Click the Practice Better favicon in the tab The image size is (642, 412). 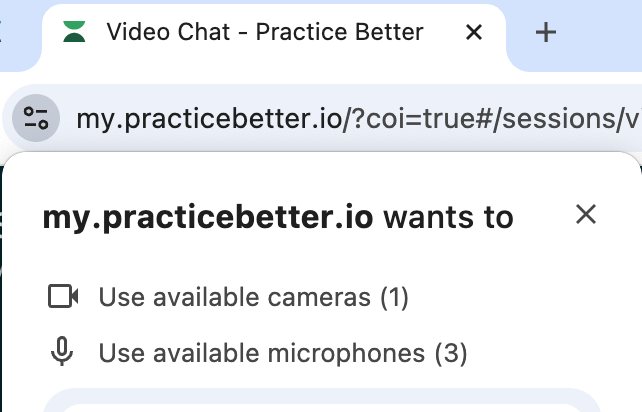[x=72, y=32]
